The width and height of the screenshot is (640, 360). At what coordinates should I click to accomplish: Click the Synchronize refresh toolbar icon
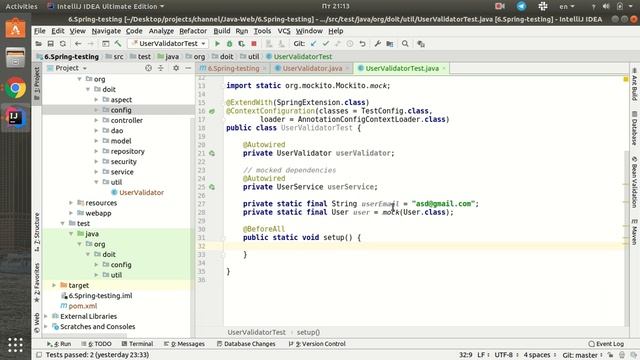coord(63,44)
